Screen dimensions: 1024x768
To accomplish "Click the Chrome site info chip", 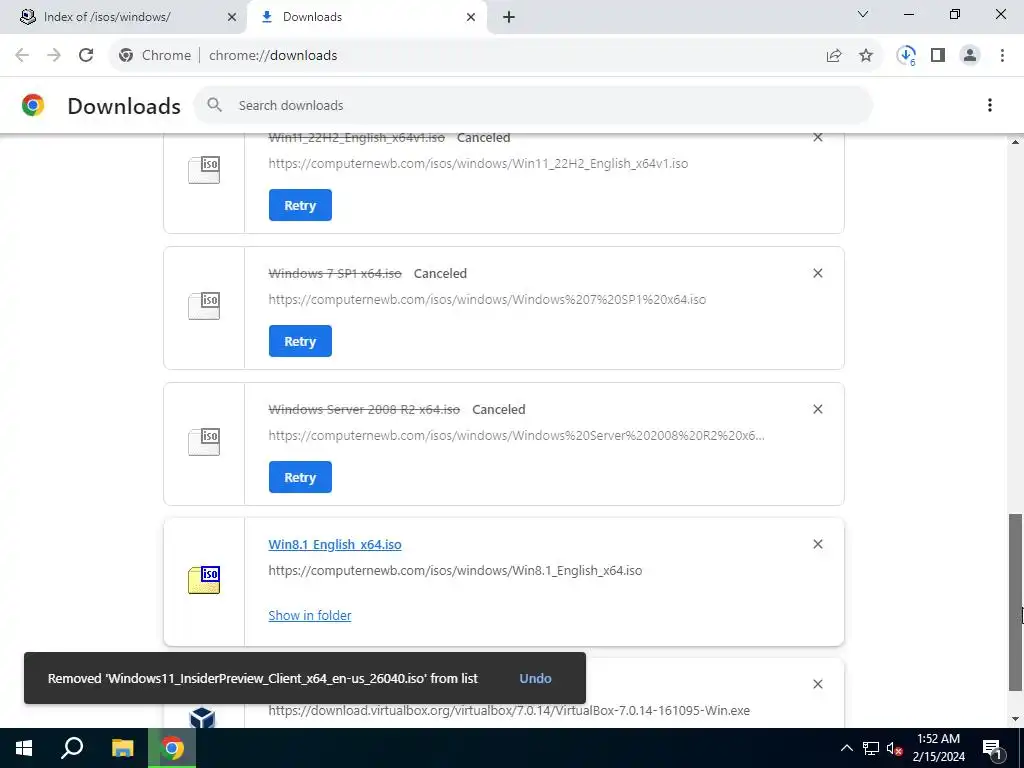I will click(x=155, y=56).
